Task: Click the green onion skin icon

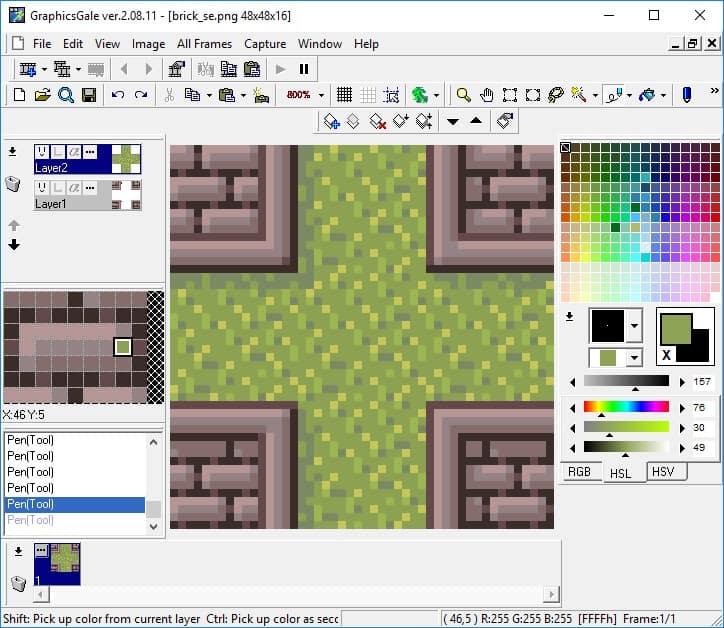Action: pos(420,95)
